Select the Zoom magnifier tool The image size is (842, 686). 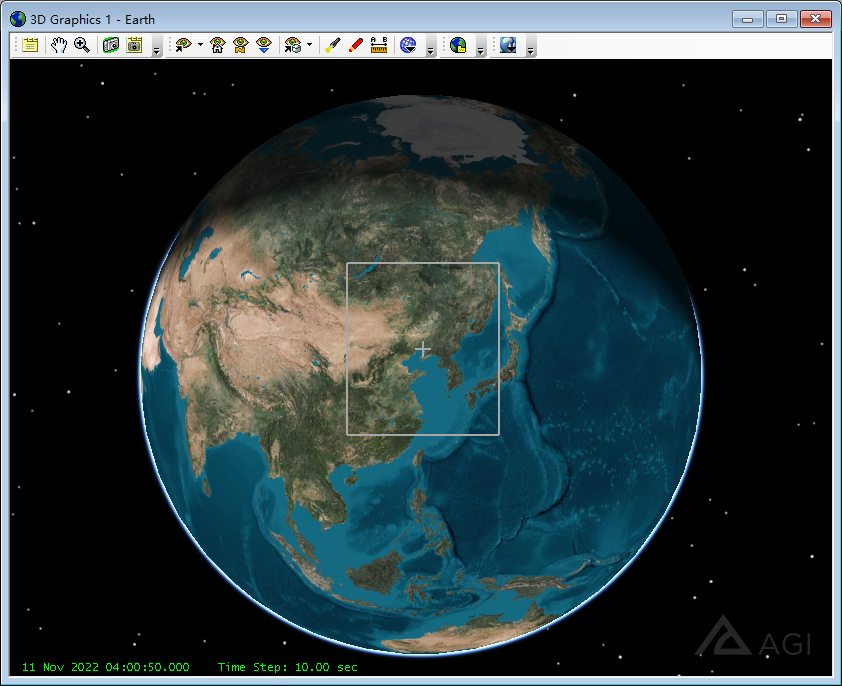82,45
